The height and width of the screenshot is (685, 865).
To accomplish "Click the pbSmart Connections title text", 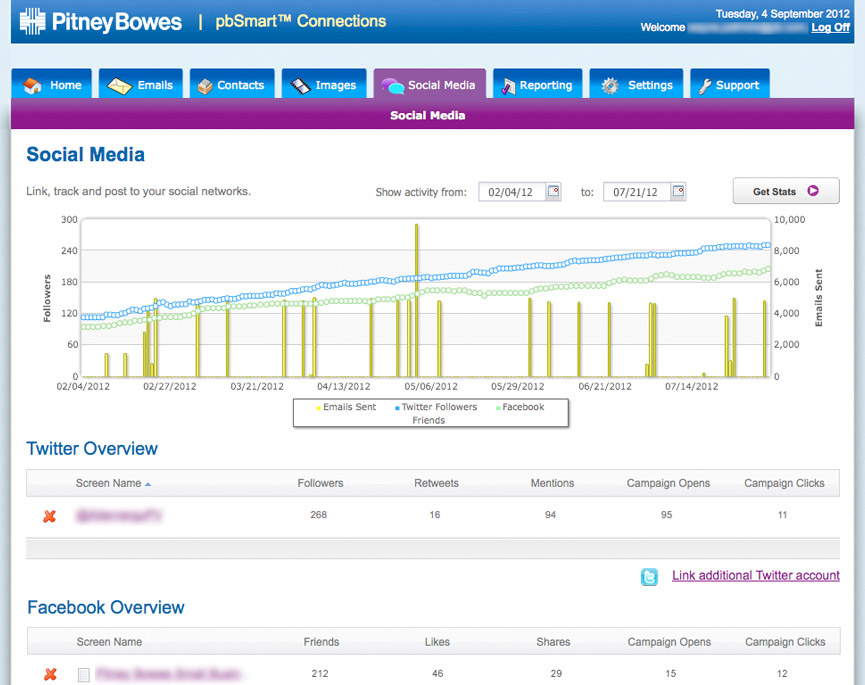I will click(301, 22).
